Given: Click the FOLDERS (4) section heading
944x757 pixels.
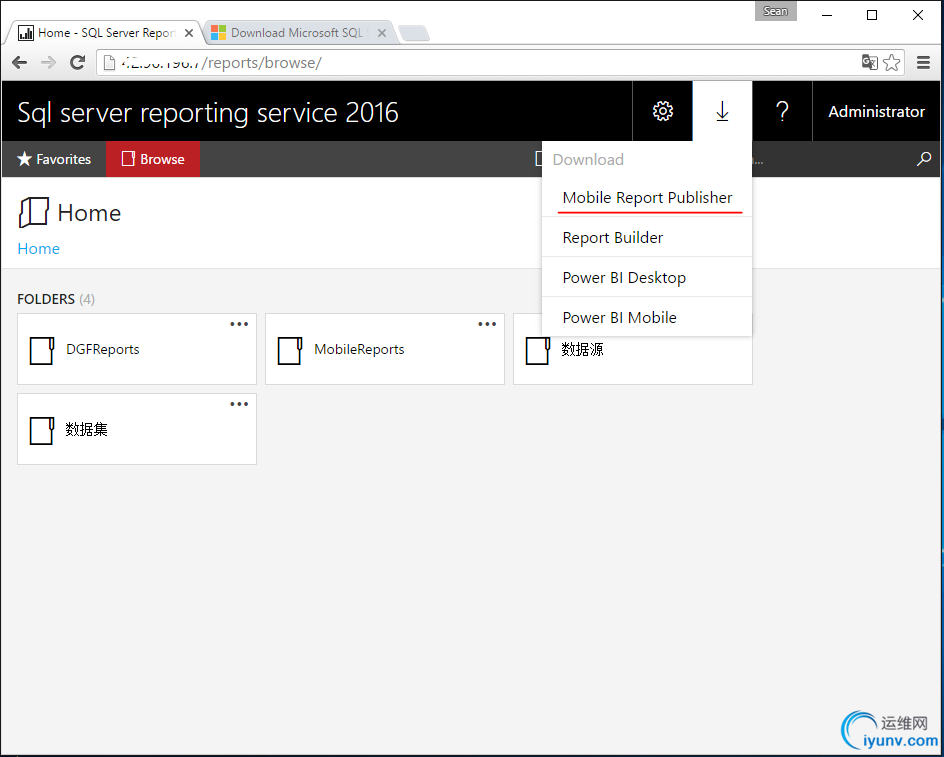Looking at the screenshot, I should tap(56, 299).
